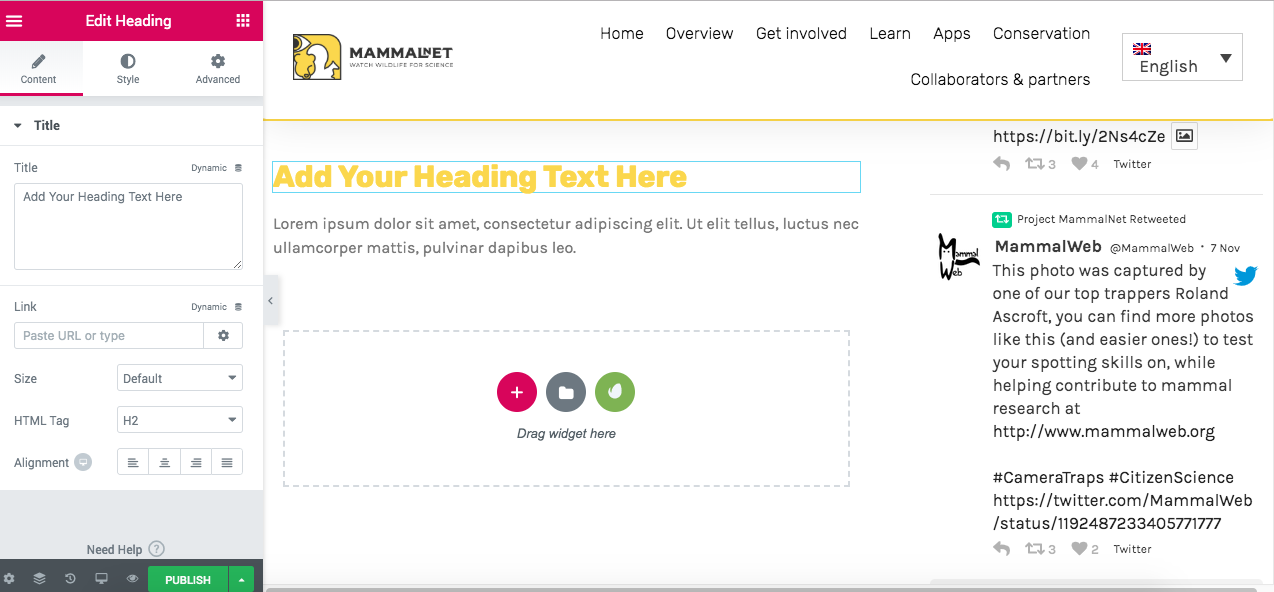1274x592 pixels.
Task: Open responsive mode desktop icon
Action: [101, 579]
